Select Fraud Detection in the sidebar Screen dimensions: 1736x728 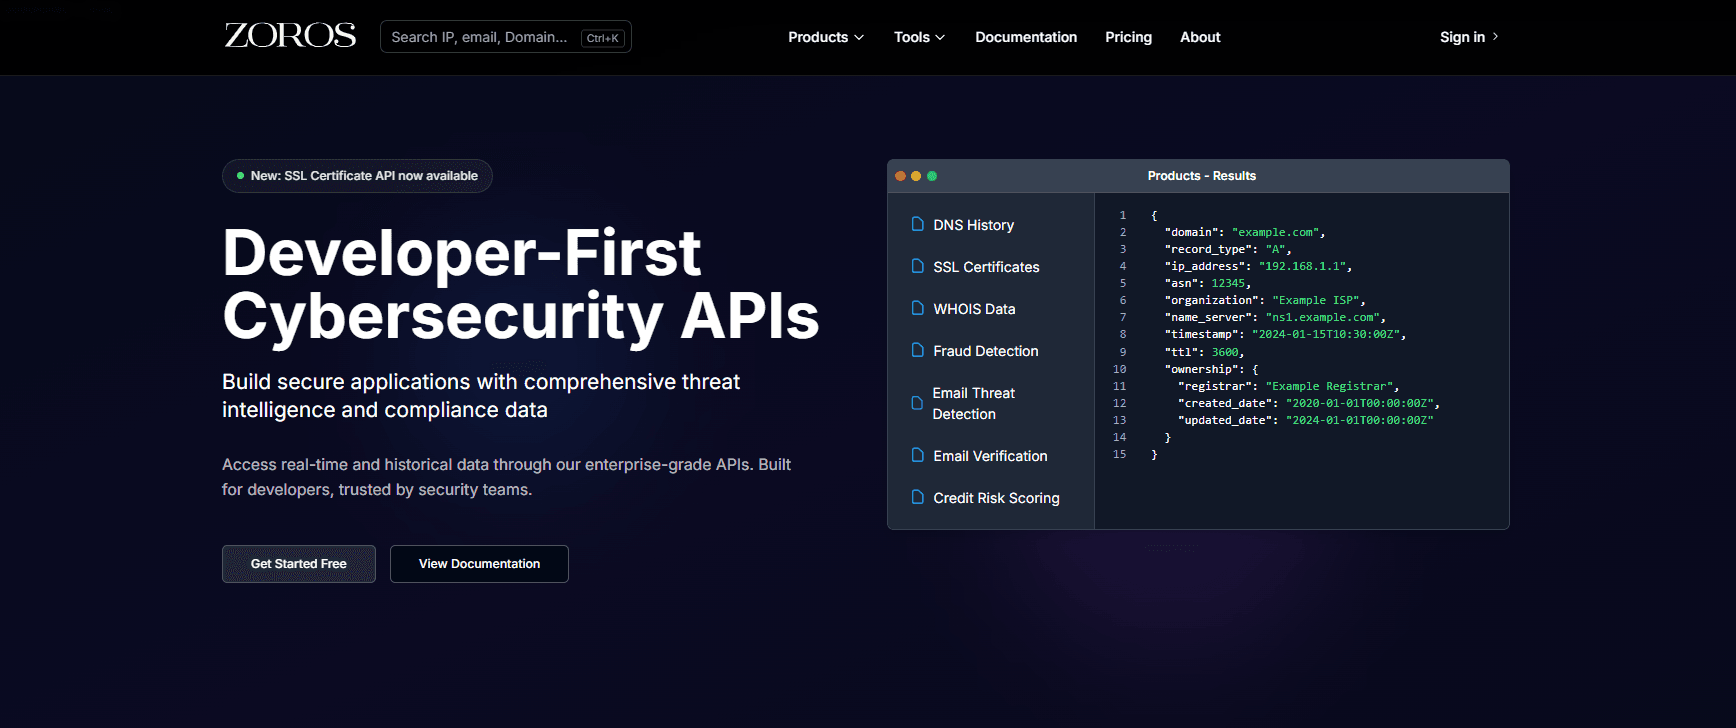tap(985, 351)
